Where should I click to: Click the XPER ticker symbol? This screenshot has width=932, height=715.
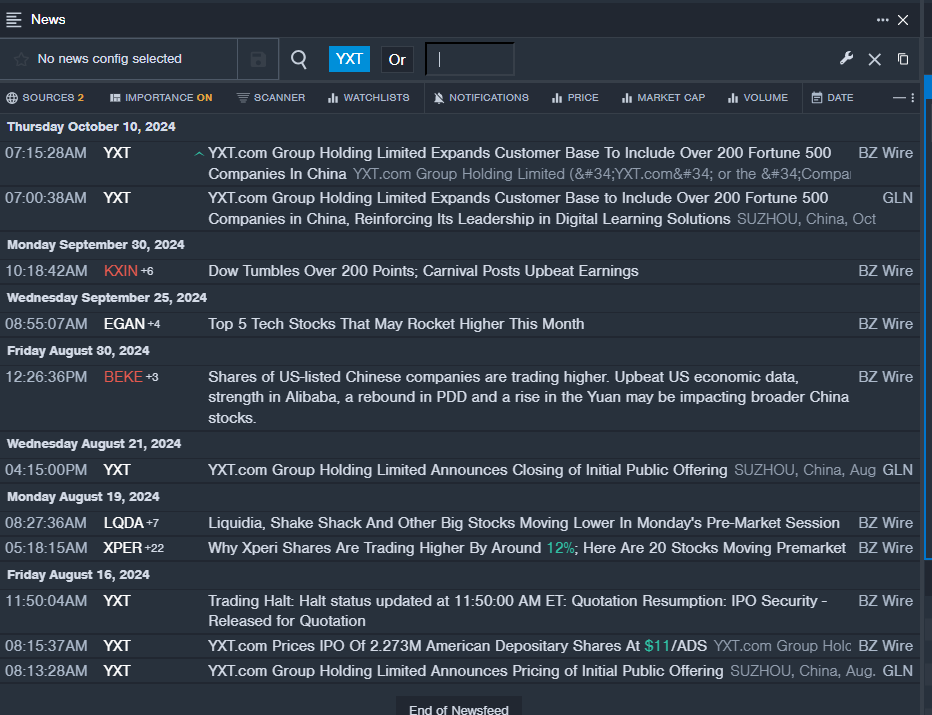tap(123, 548)
